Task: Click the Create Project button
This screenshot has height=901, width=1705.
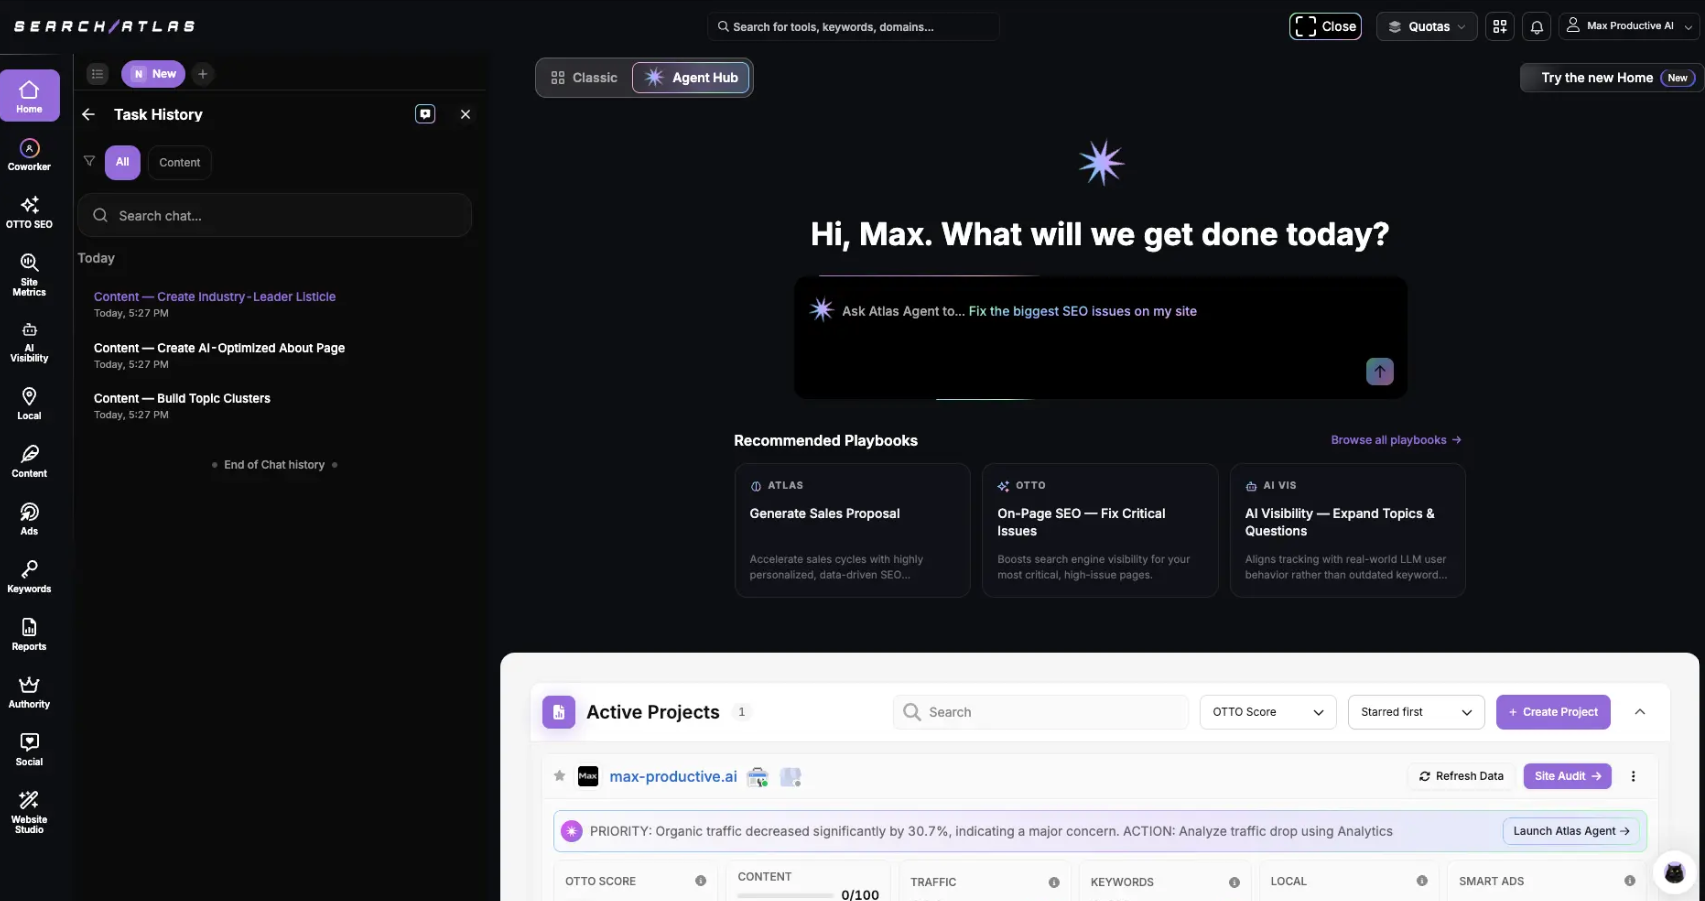Action: pos(1553,712)
